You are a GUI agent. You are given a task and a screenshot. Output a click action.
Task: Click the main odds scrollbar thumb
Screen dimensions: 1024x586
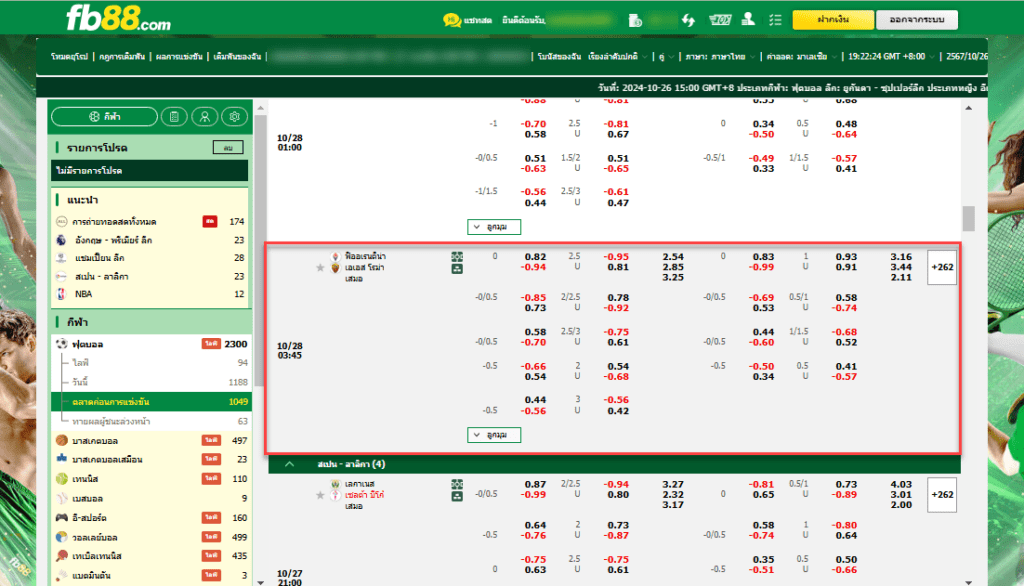[968, 218]
